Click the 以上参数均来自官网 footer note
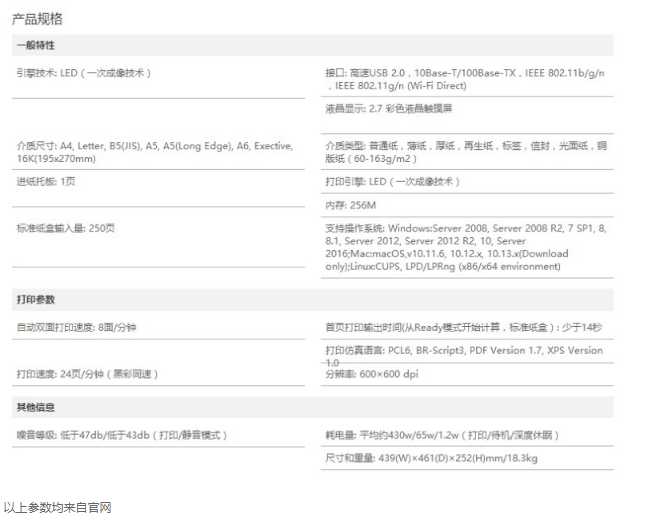This screenshot has width=671, height=524. (57, 508)
